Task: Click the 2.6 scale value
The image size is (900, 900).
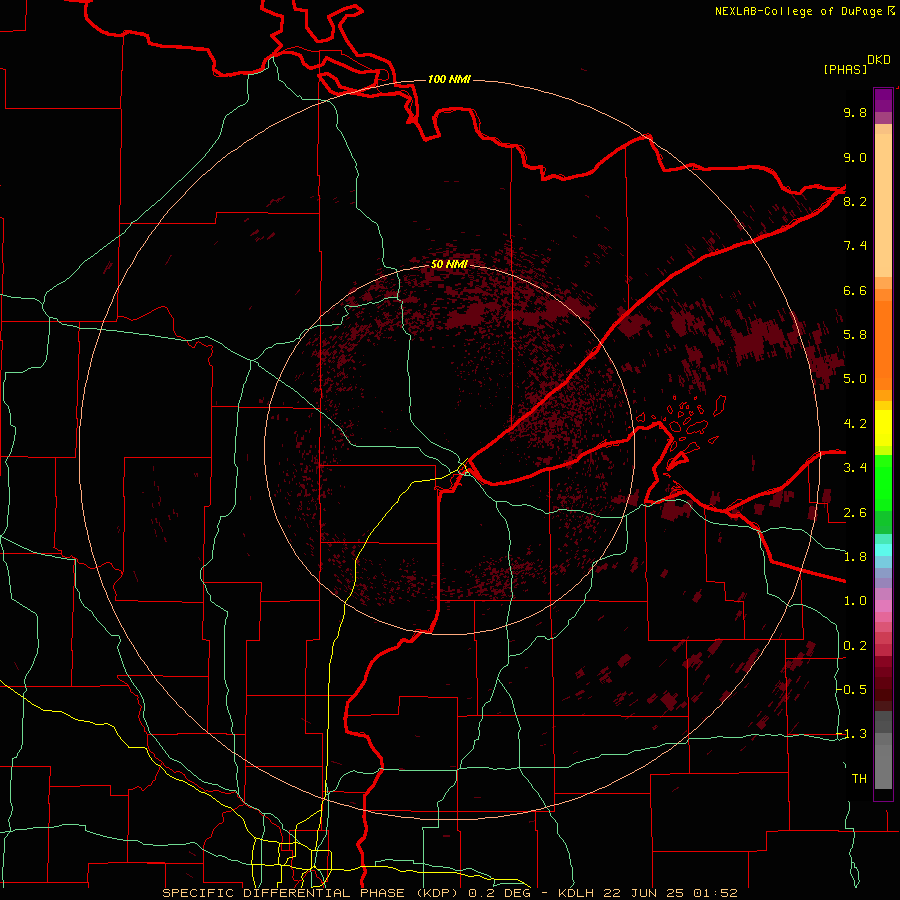Action: point(855,512)
